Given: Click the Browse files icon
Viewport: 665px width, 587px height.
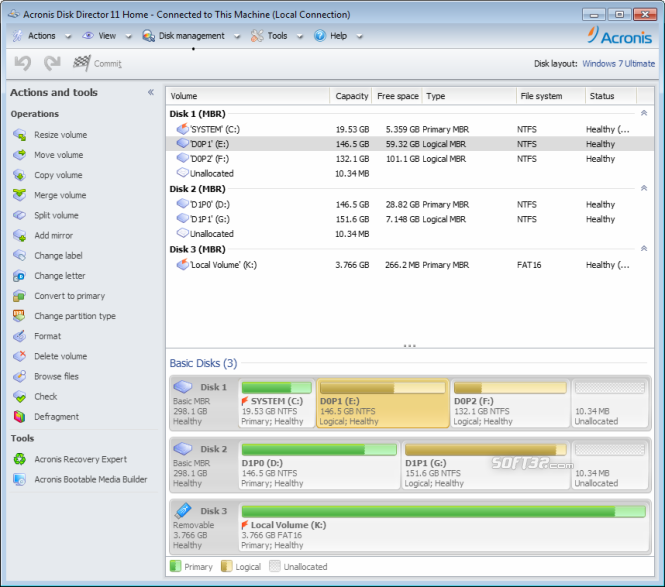Looking at the screenshot, I should pos(20,377).
